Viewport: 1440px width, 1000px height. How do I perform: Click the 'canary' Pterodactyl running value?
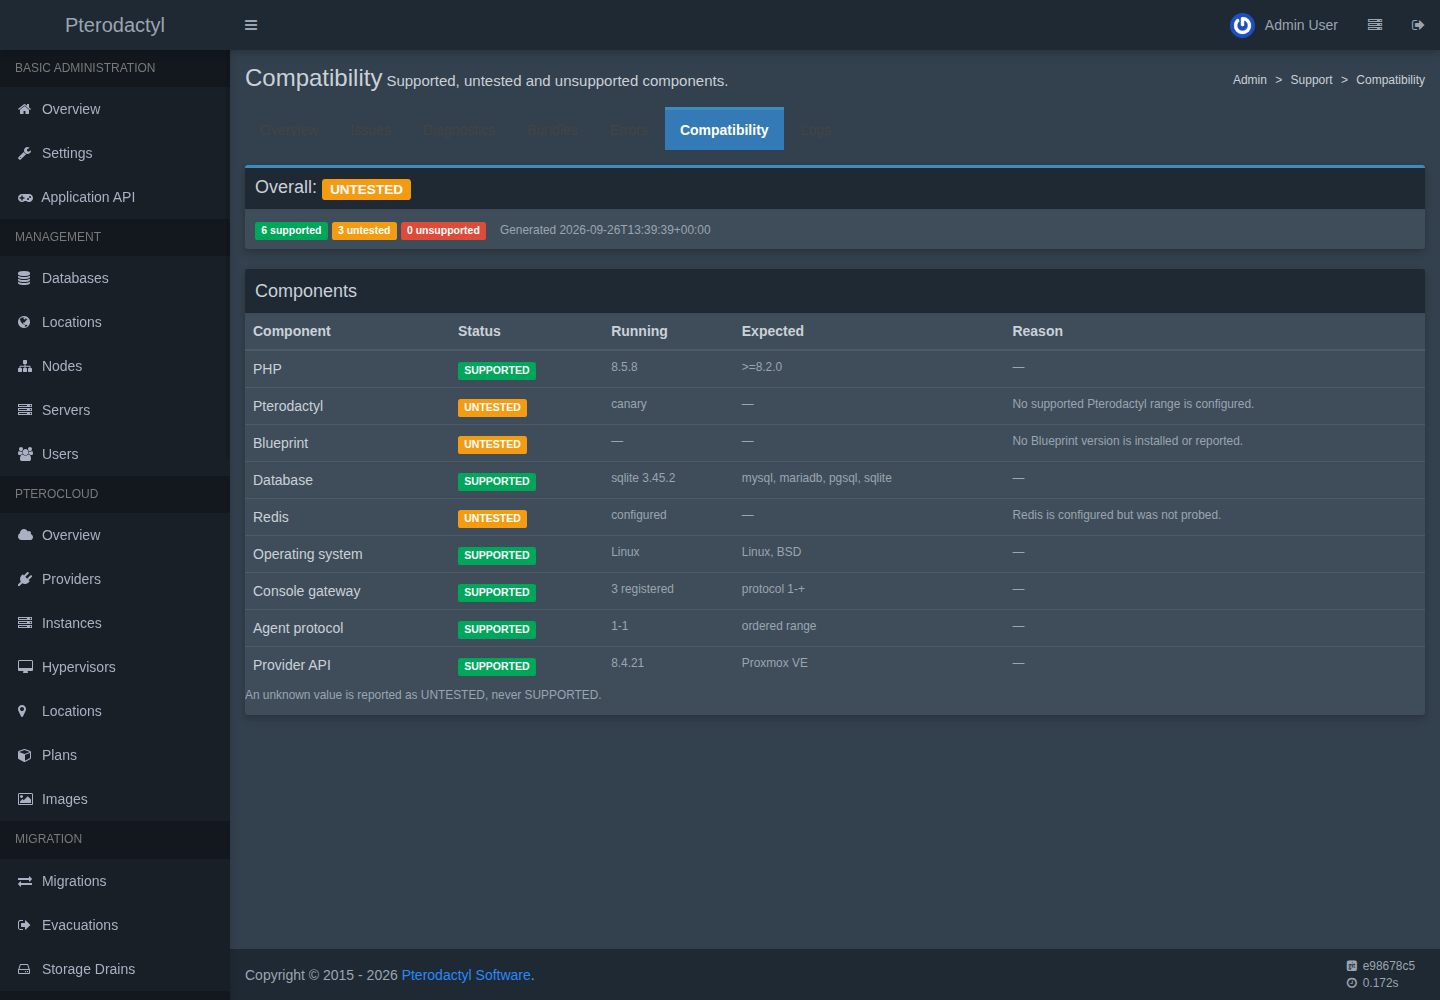[629, 404]
